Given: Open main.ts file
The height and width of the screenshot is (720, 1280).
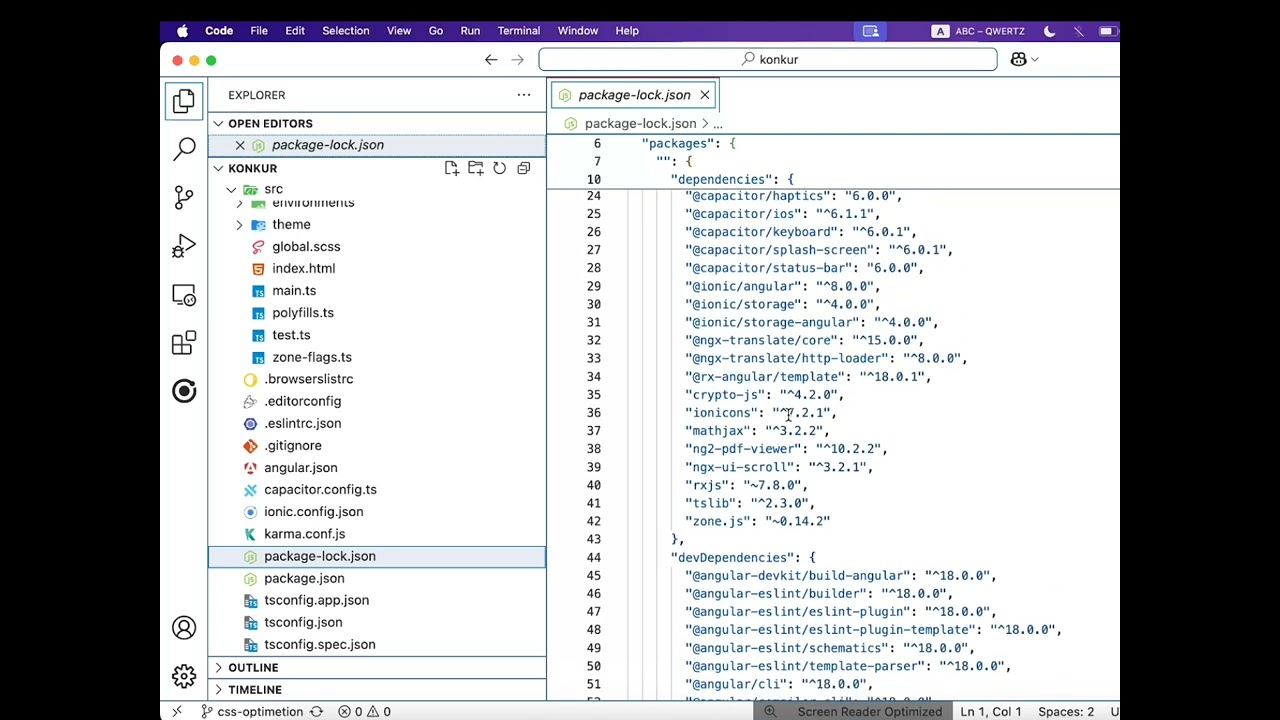Looking at the screenshot, I should pyautogui.click(x=294, y=290).
